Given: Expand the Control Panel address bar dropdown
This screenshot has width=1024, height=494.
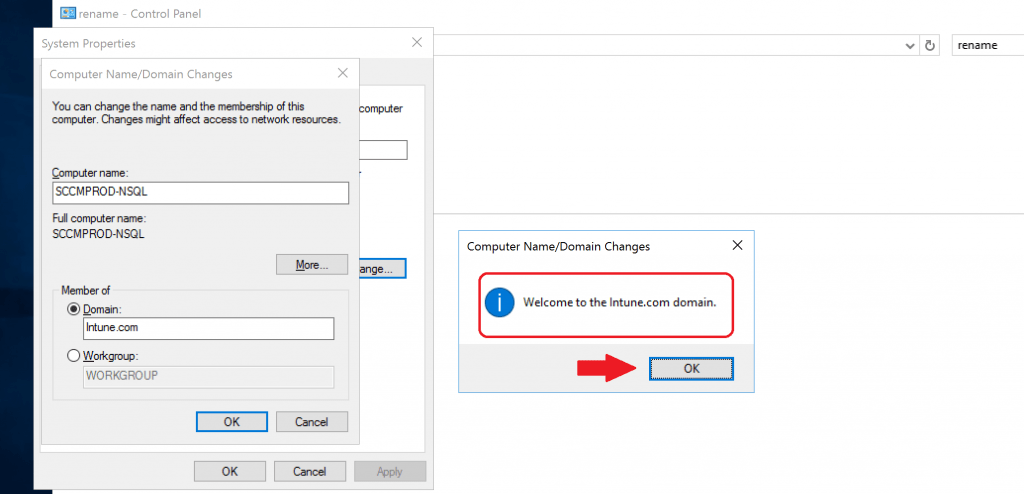Looking at the screenshot, I should click(x=910, y=46).
